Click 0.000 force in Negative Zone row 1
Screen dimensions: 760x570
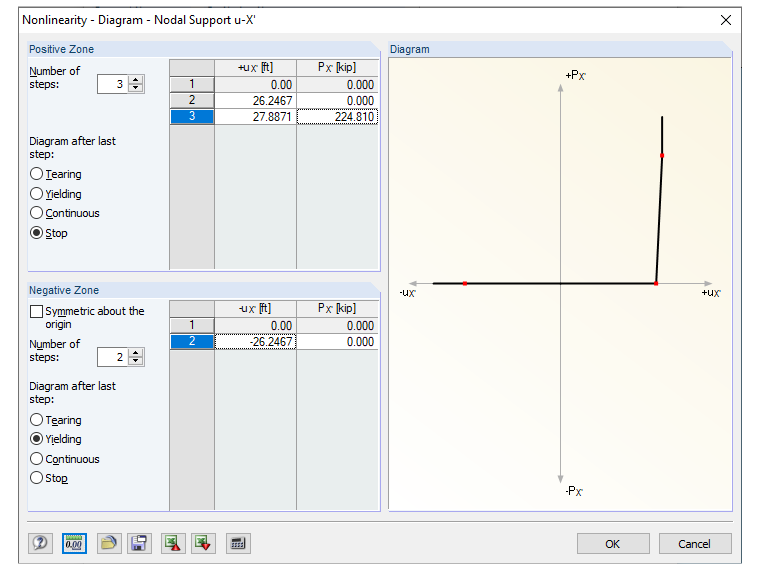tap(337, 325)
